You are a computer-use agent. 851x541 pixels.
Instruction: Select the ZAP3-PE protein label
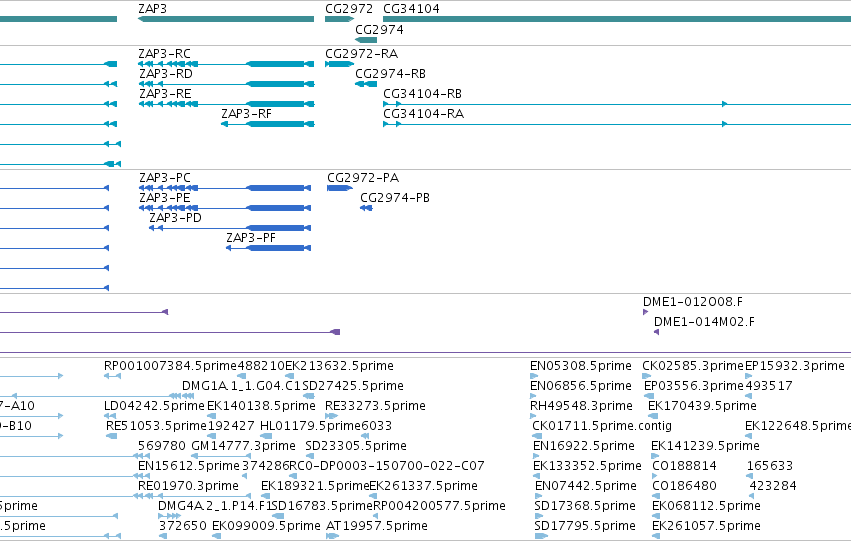[x=164, y=198]
